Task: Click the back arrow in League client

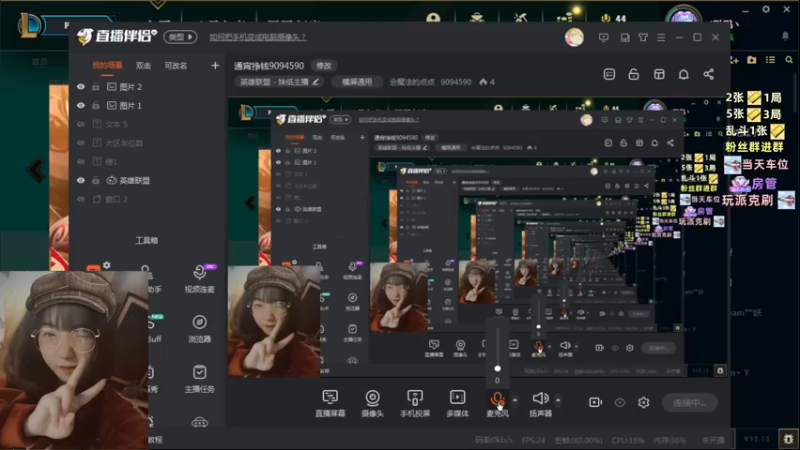Action: point(36,170)
